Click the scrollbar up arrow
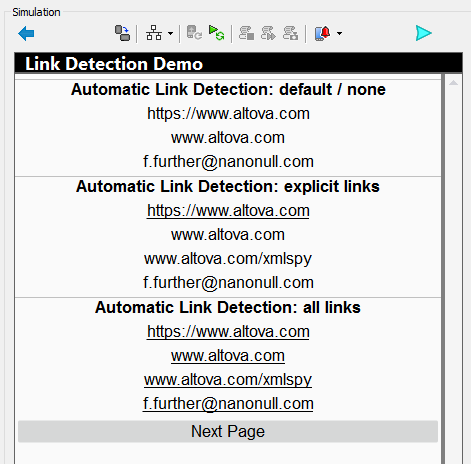The height and width of the screenshot is (464, 471). pos(453,83)
